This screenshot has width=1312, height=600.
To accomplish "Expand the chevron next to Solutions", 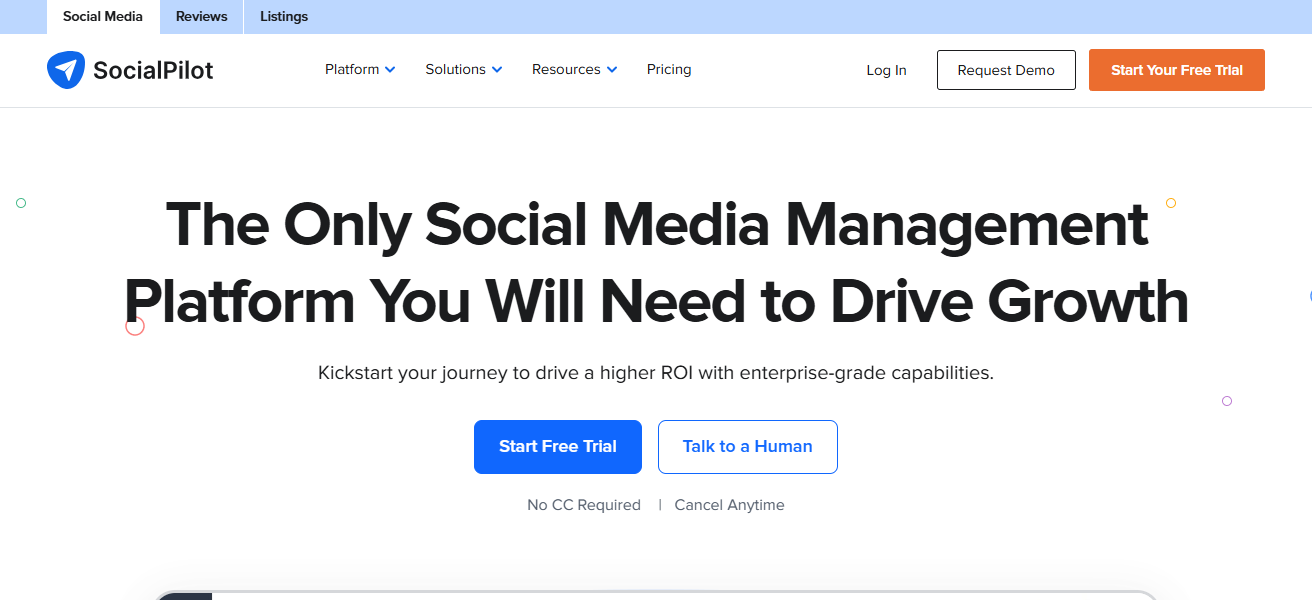I will pos(497,70).
